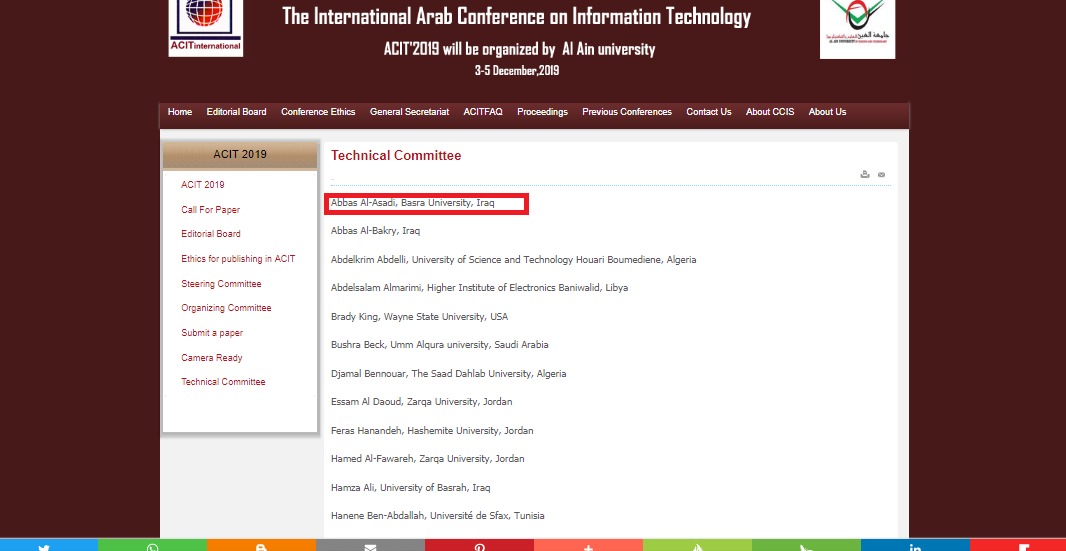The image size is (1066, 551).
Task: Open Steering Committee in the sidebar
Action: 221,284
